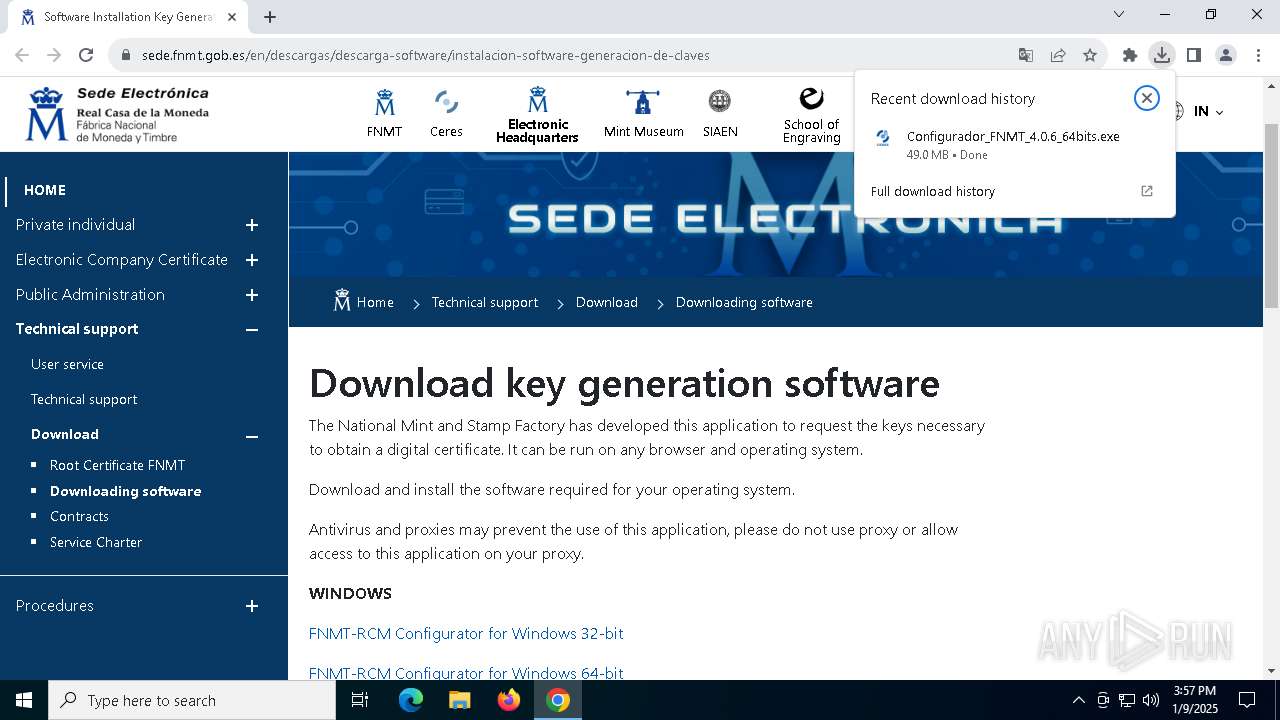Open Public Administration menu item

coord(90,295)
